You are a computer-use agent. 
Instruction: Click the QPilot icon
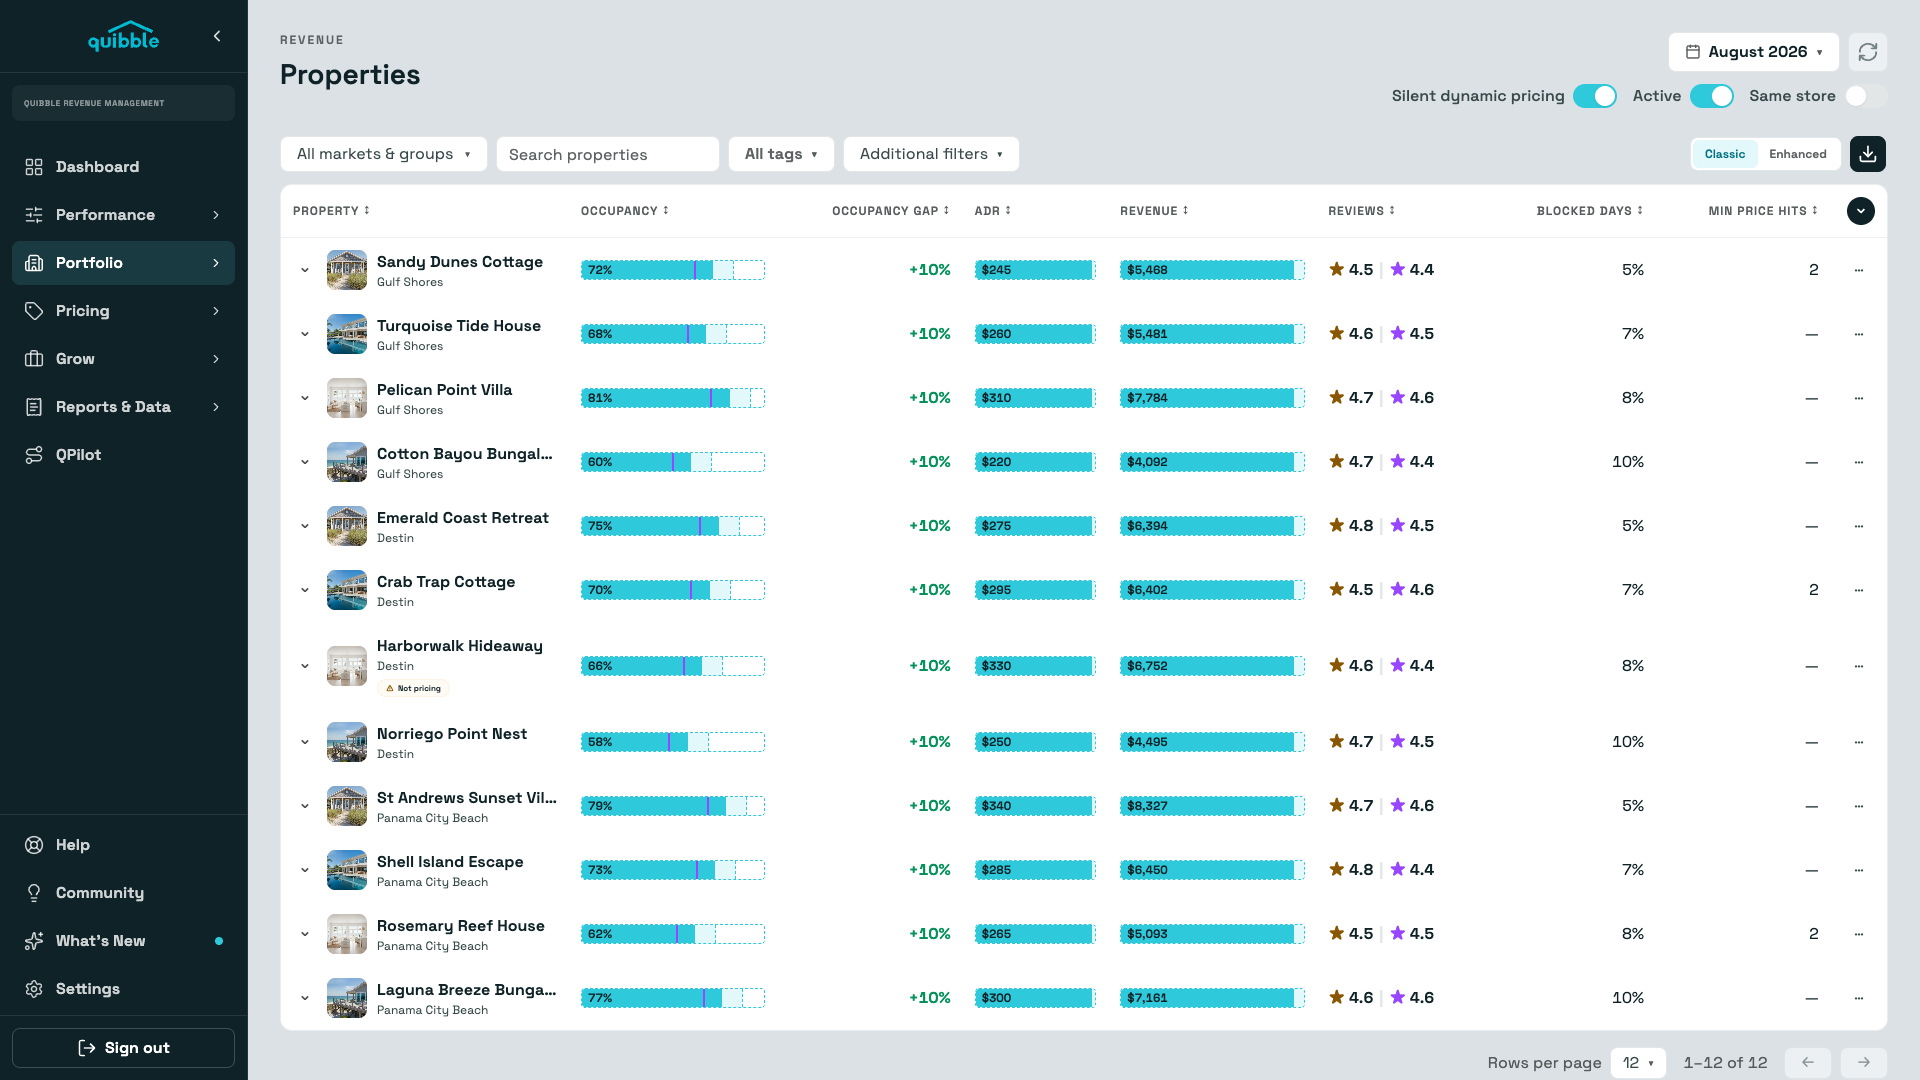(34, 455)
